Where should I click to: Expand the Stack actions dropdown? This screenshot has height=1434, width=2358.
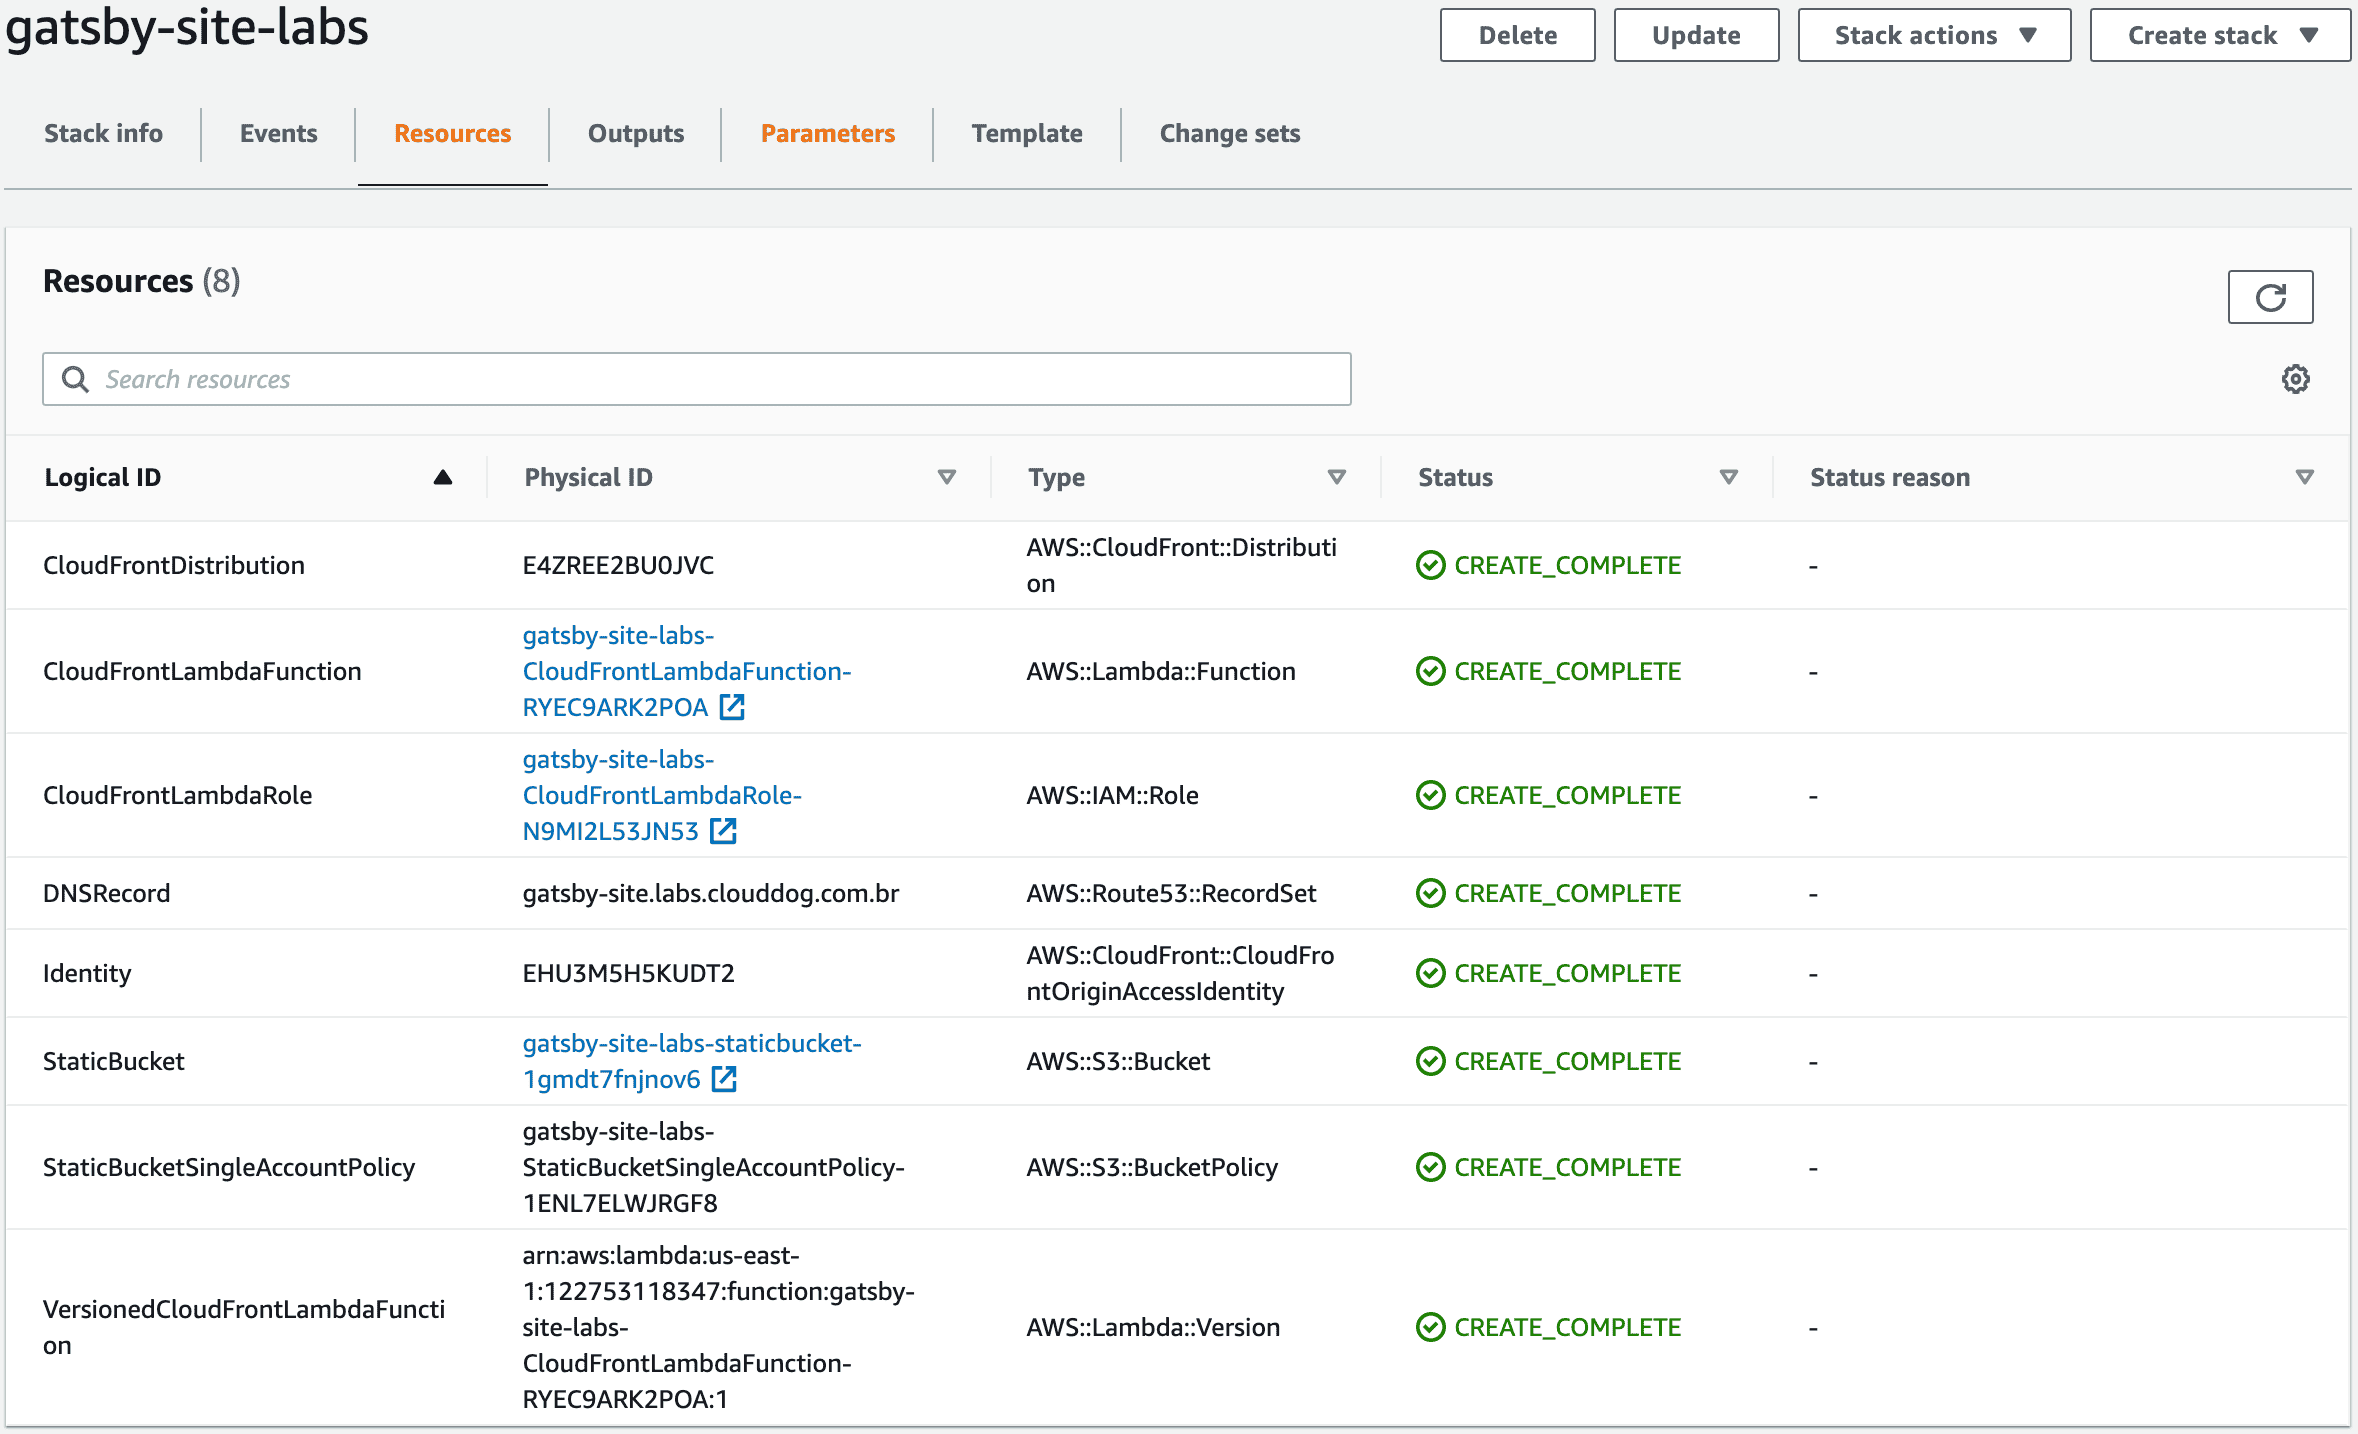tap(1934, 35)
